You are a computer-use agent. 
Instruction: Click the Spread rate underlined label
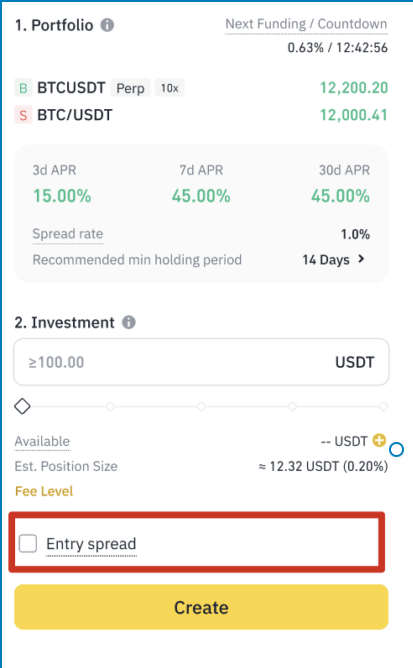click(68, 234)
